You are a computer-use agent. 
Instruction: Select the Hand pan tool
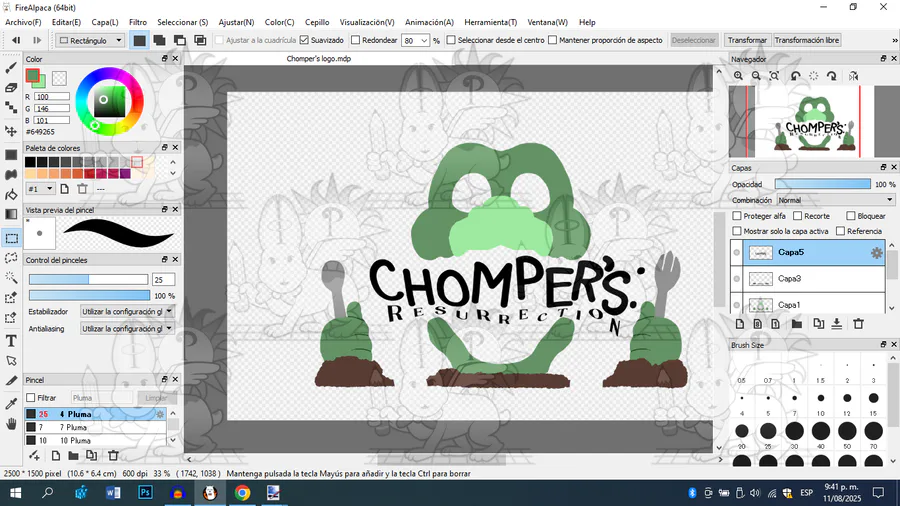(x=11, y=424)
